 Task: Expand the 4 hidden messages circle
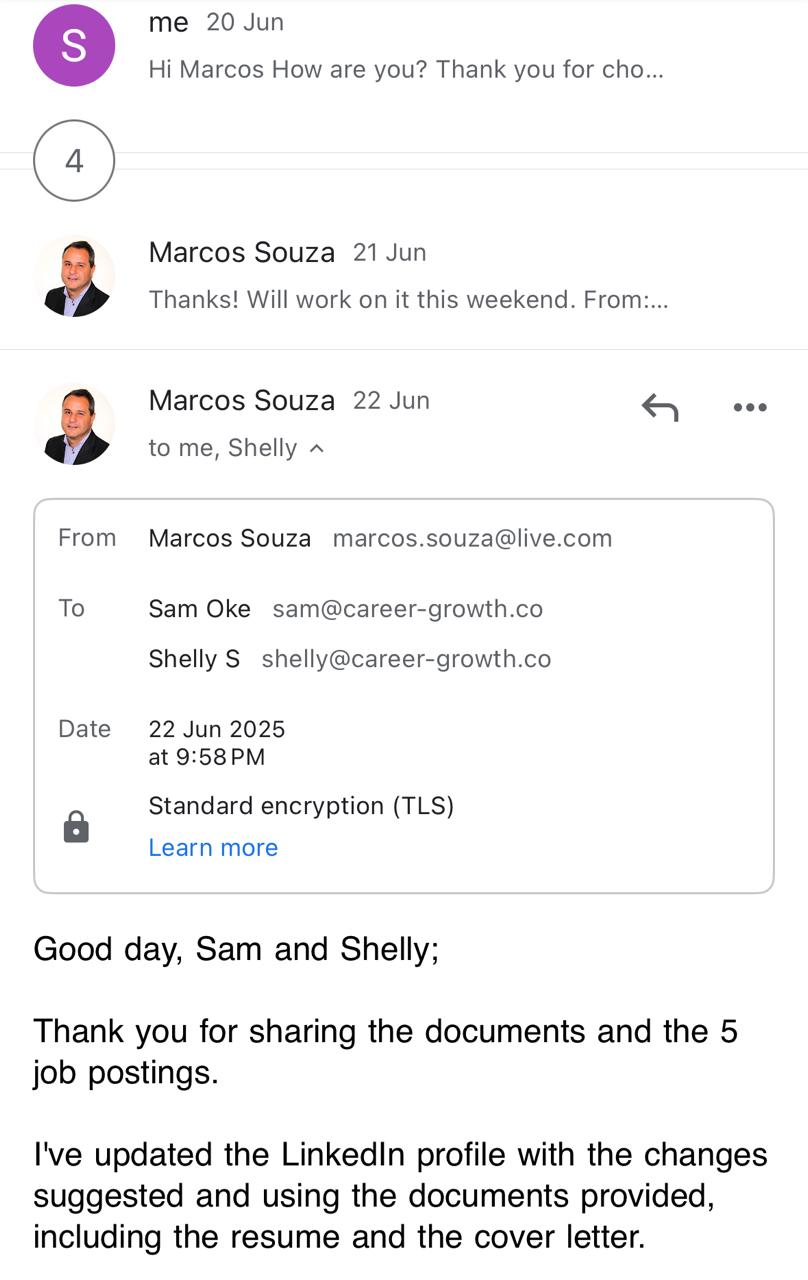(x=74, y=161)
